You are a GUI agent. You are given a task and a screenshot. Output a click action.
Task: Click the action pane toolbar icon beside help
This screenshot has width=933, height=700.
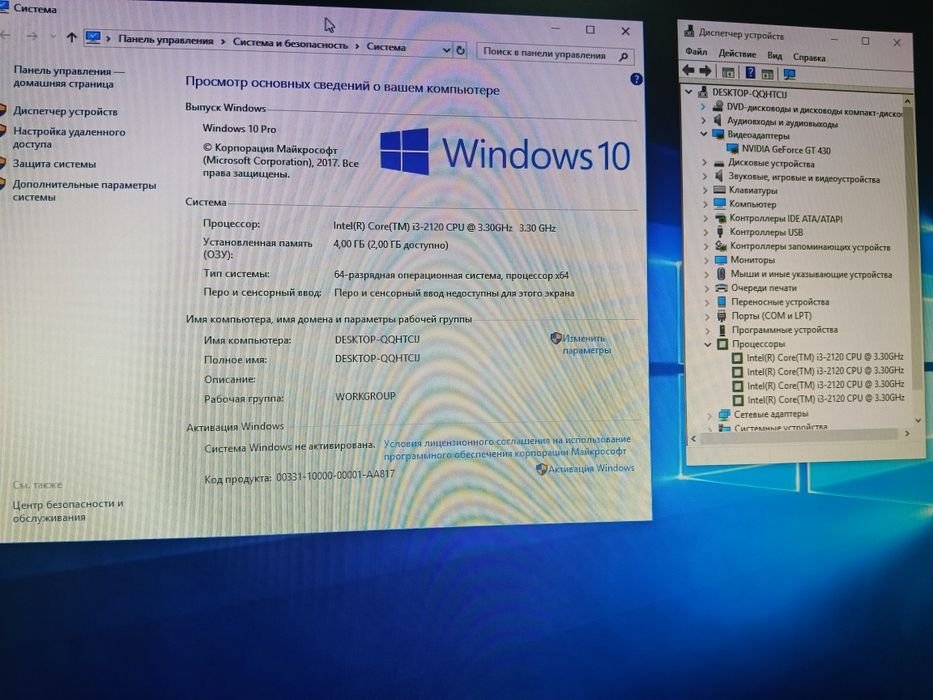click(767, 74)
